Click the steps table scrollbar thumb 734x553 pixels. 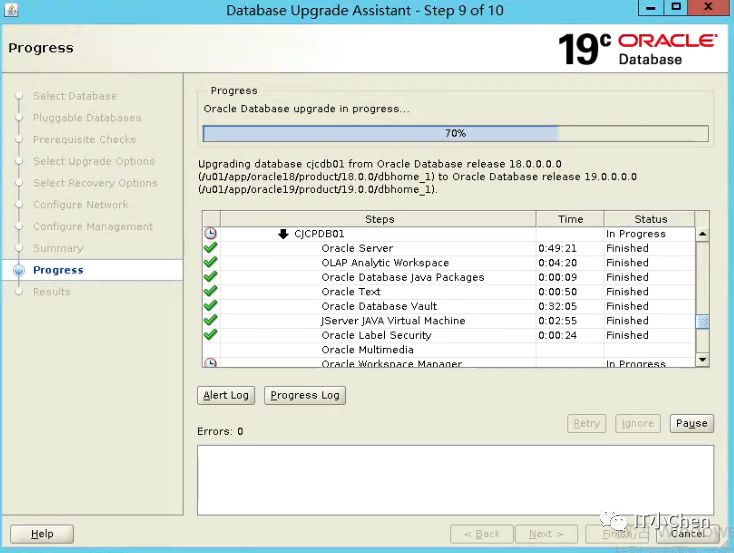pyautogui.click(x=702, y=321)
